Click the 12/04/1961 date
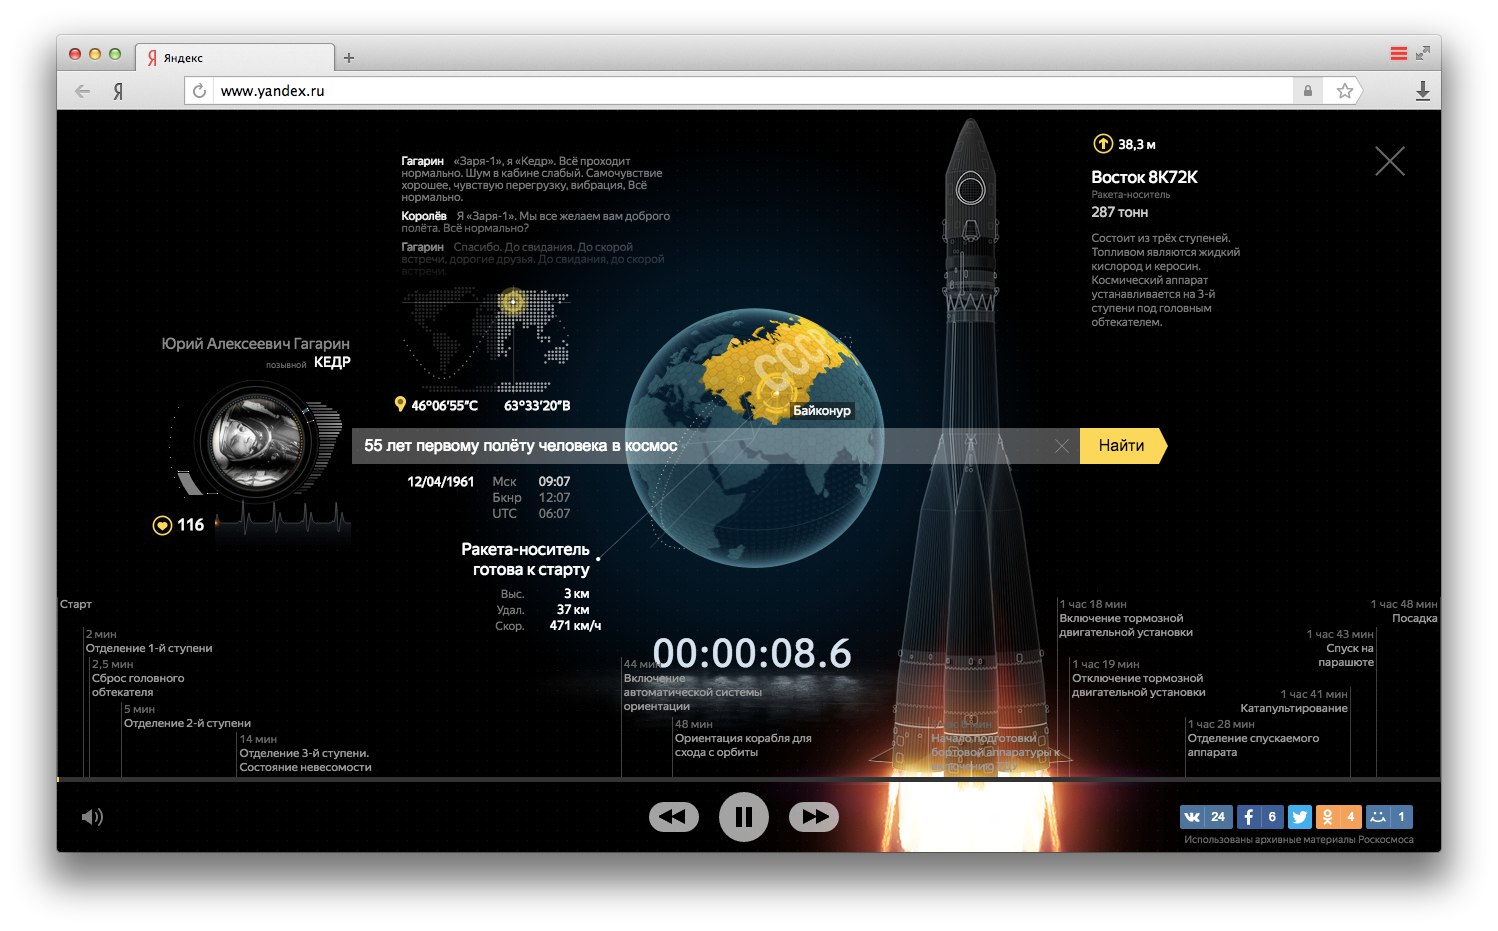The height and width of the screenshot is (931, 1498). pos(440,481)
